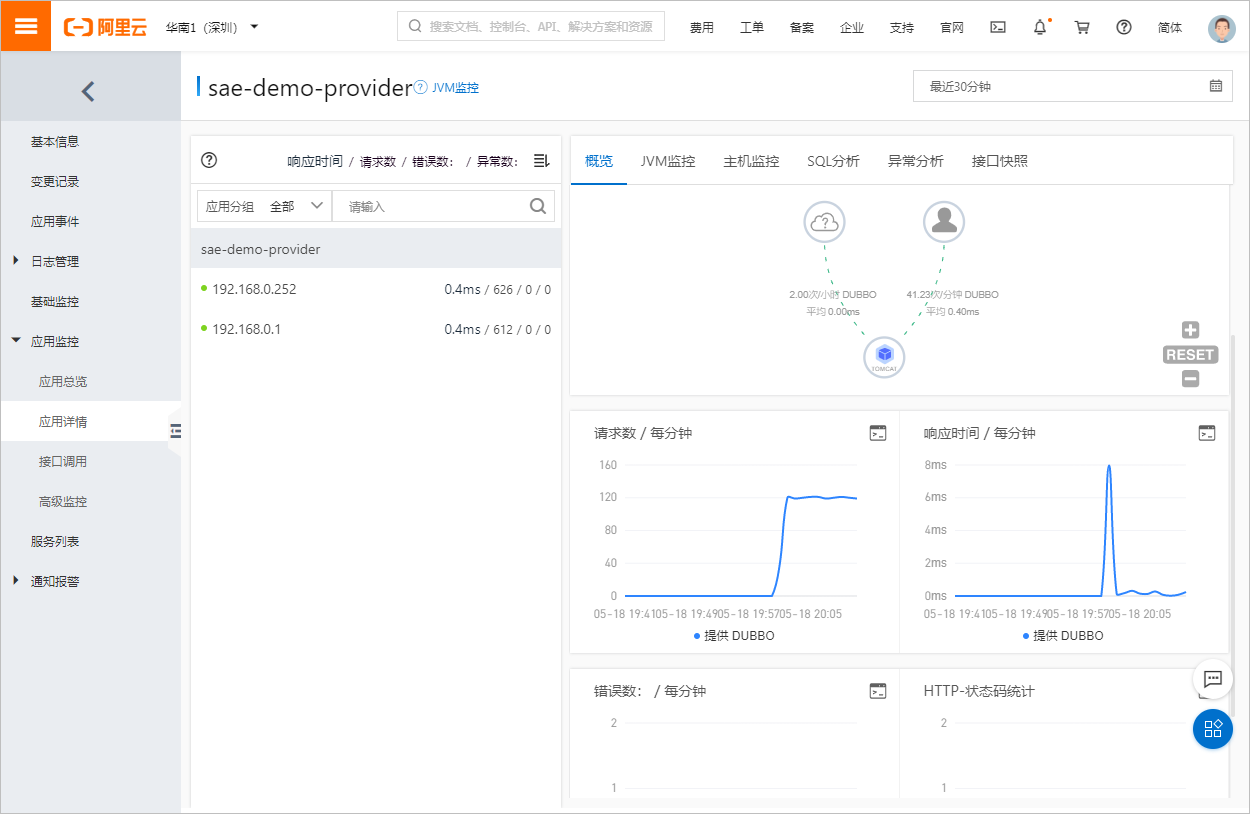Click the top search box
The height and width of the screenshot is (814, 1250).
[531, 26]
